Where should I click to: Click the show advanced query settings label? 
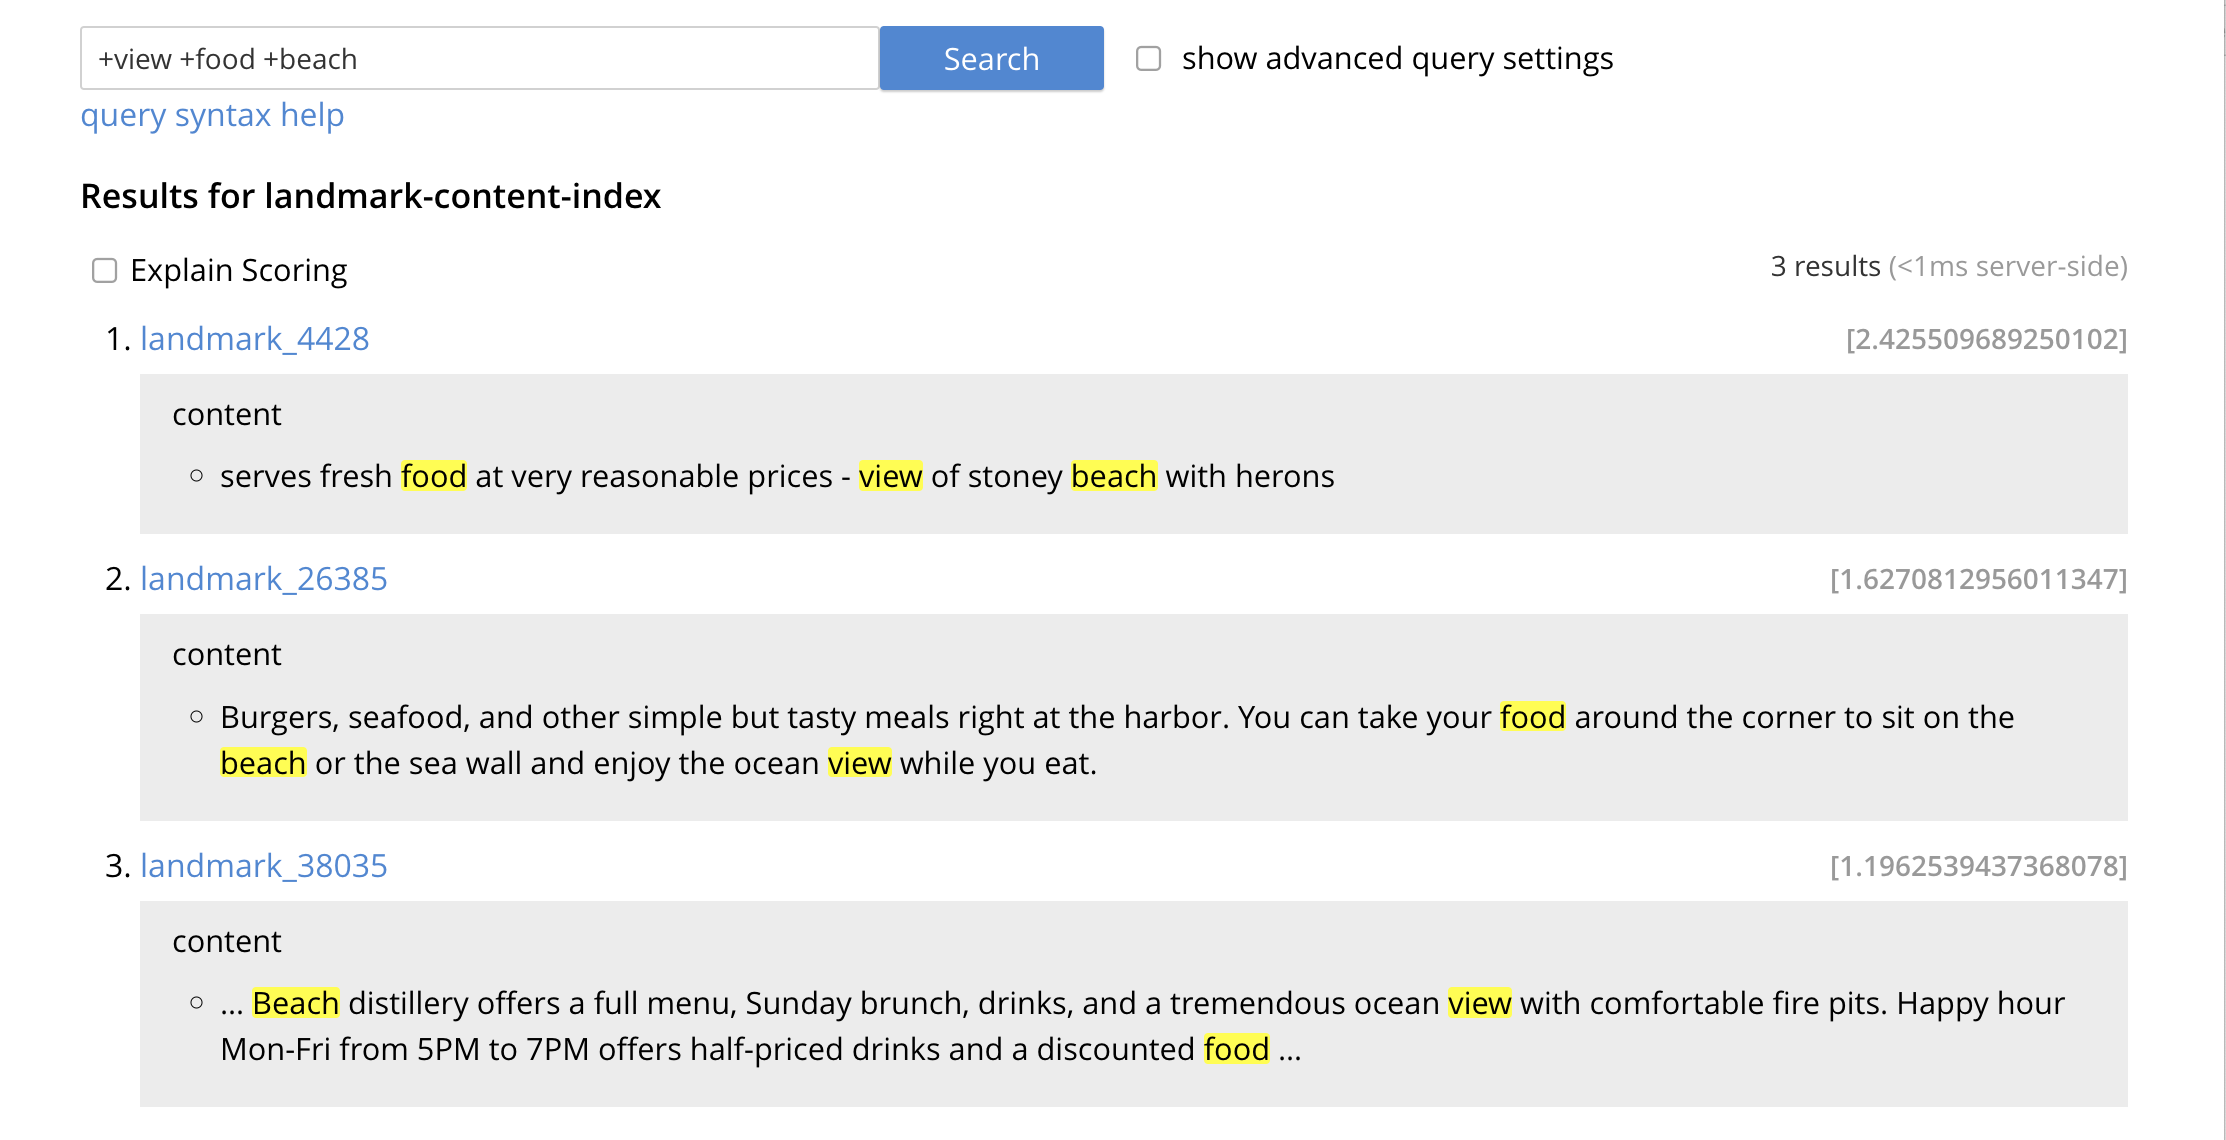[x=1397, y=58]
